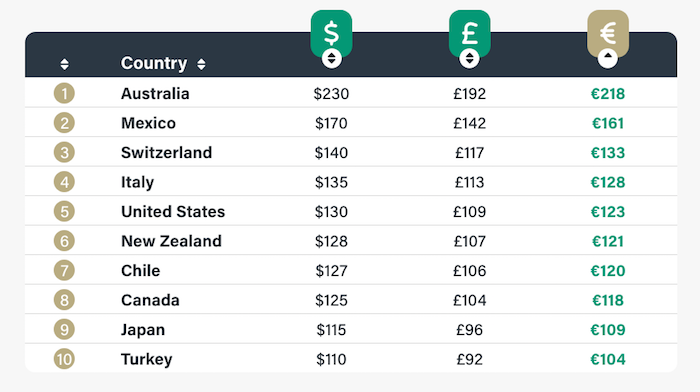Click the €218 value for Australia

pyautogui.click(x=608, y=94)
